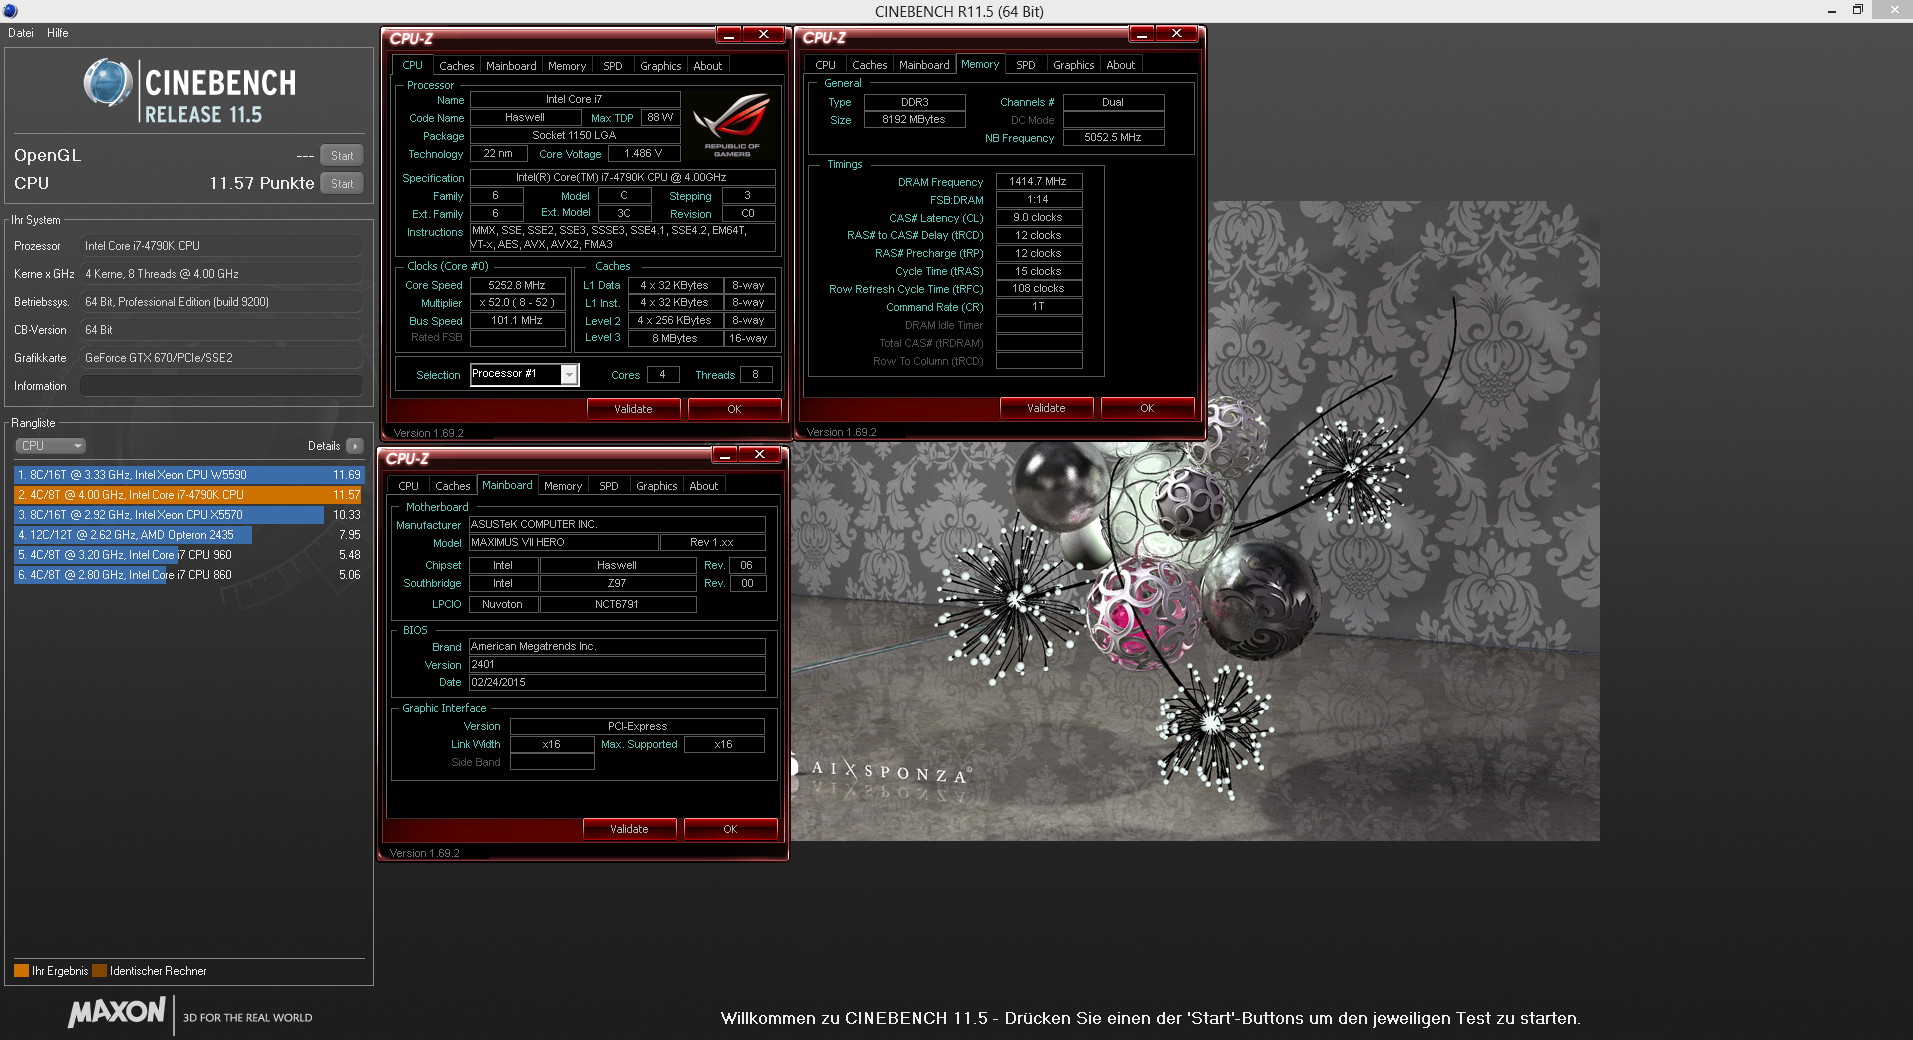Open About tab in the Memory CPU-Z window
Screen dimensions: 1913x1040
click(1121, 65)
